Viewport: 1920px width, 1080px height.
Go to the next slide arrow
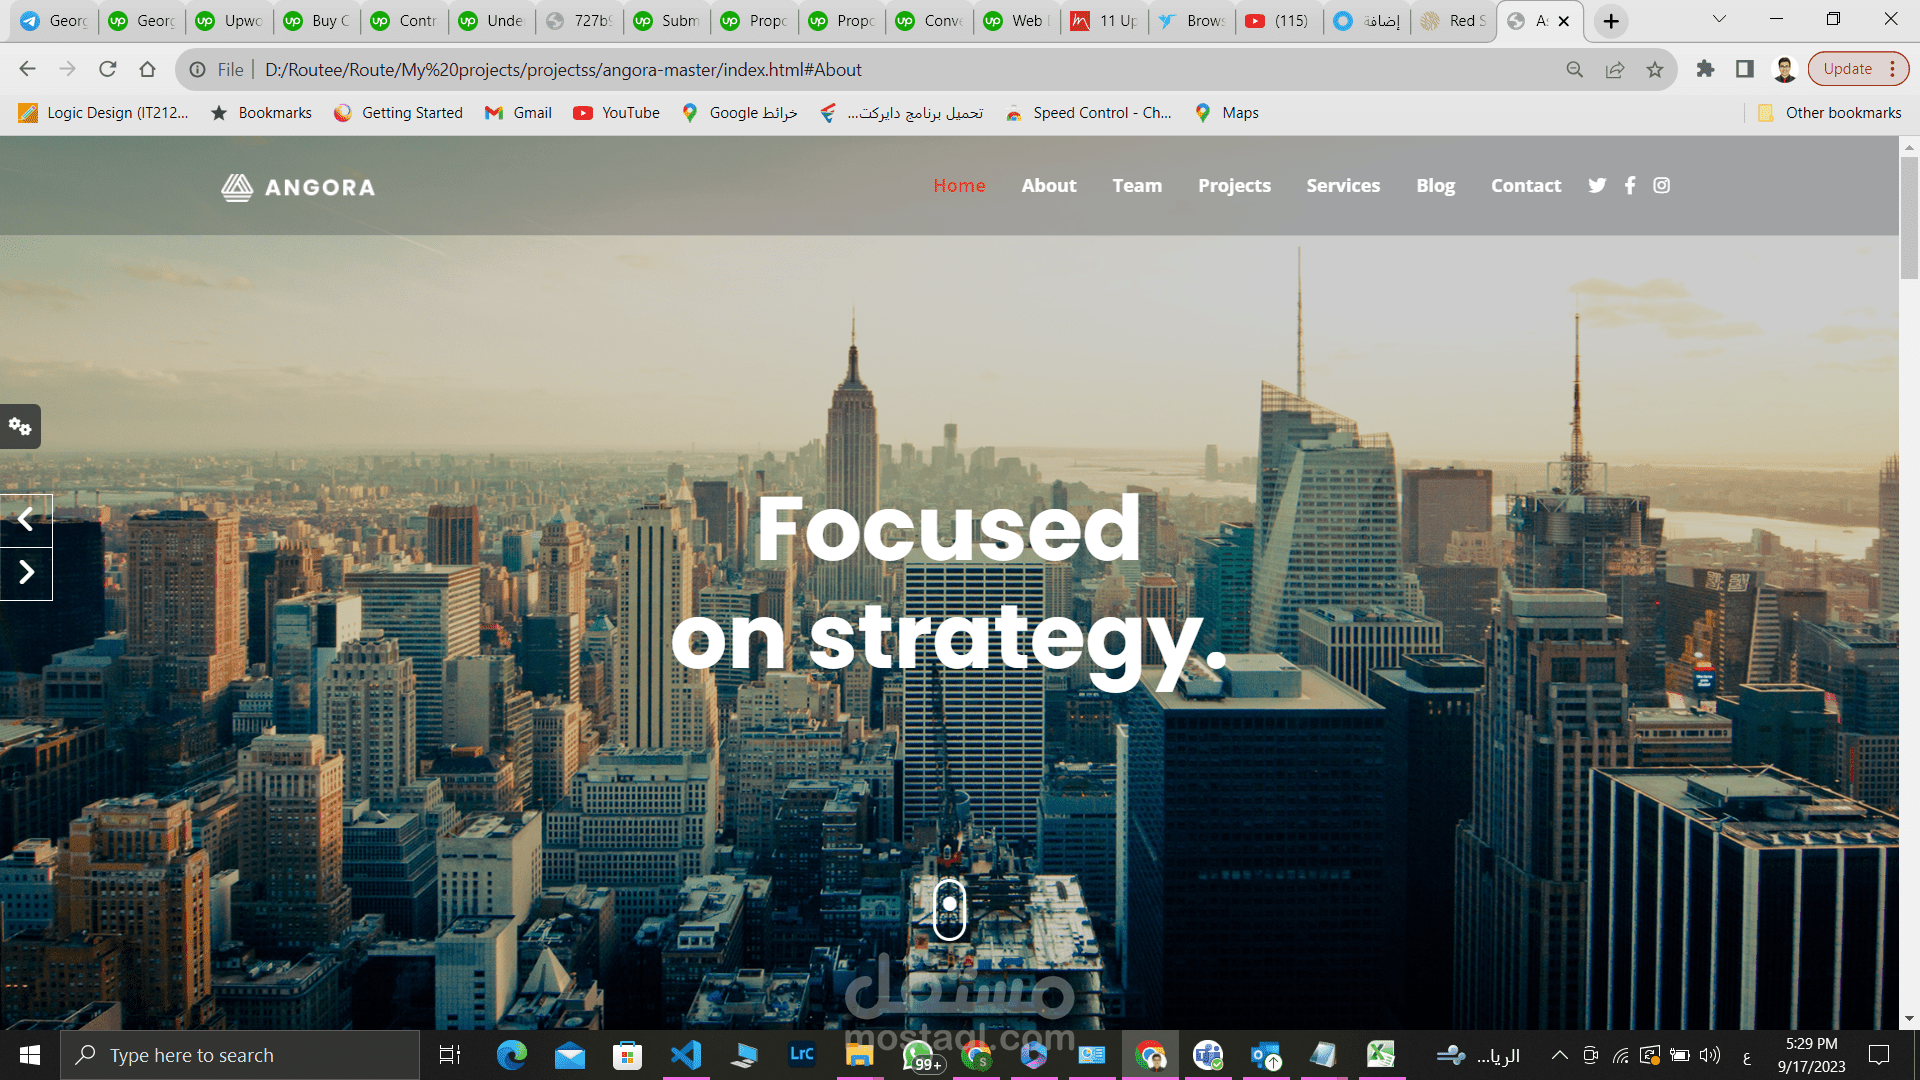click(x=26, y=573)
